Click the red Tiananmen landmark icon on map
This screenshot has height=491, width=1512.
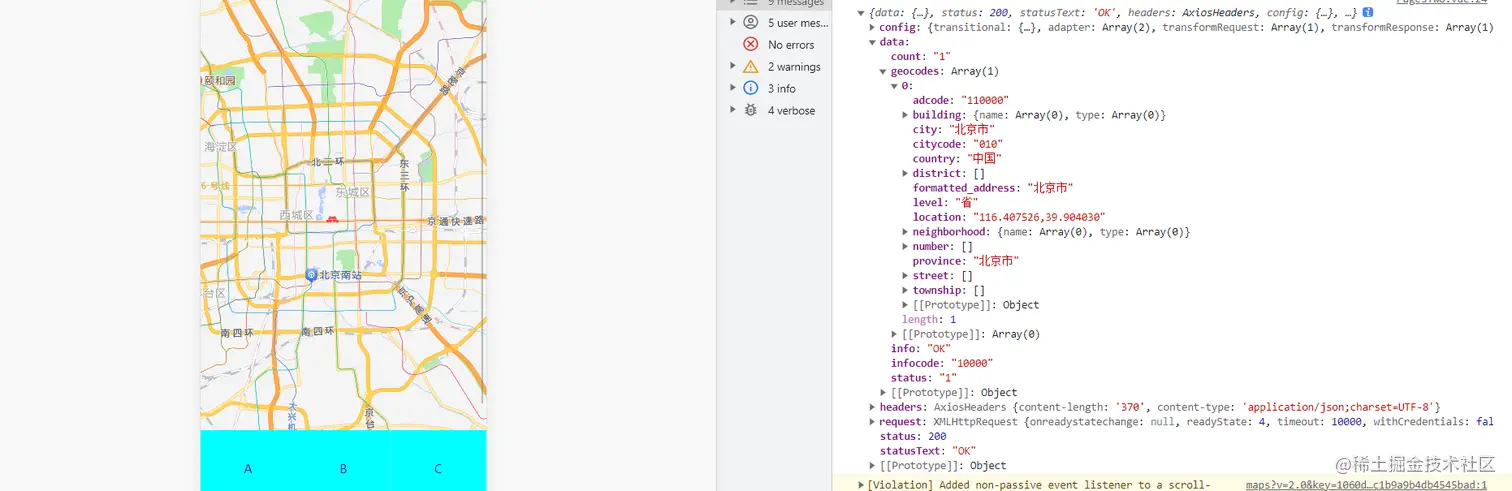point(332,218)
